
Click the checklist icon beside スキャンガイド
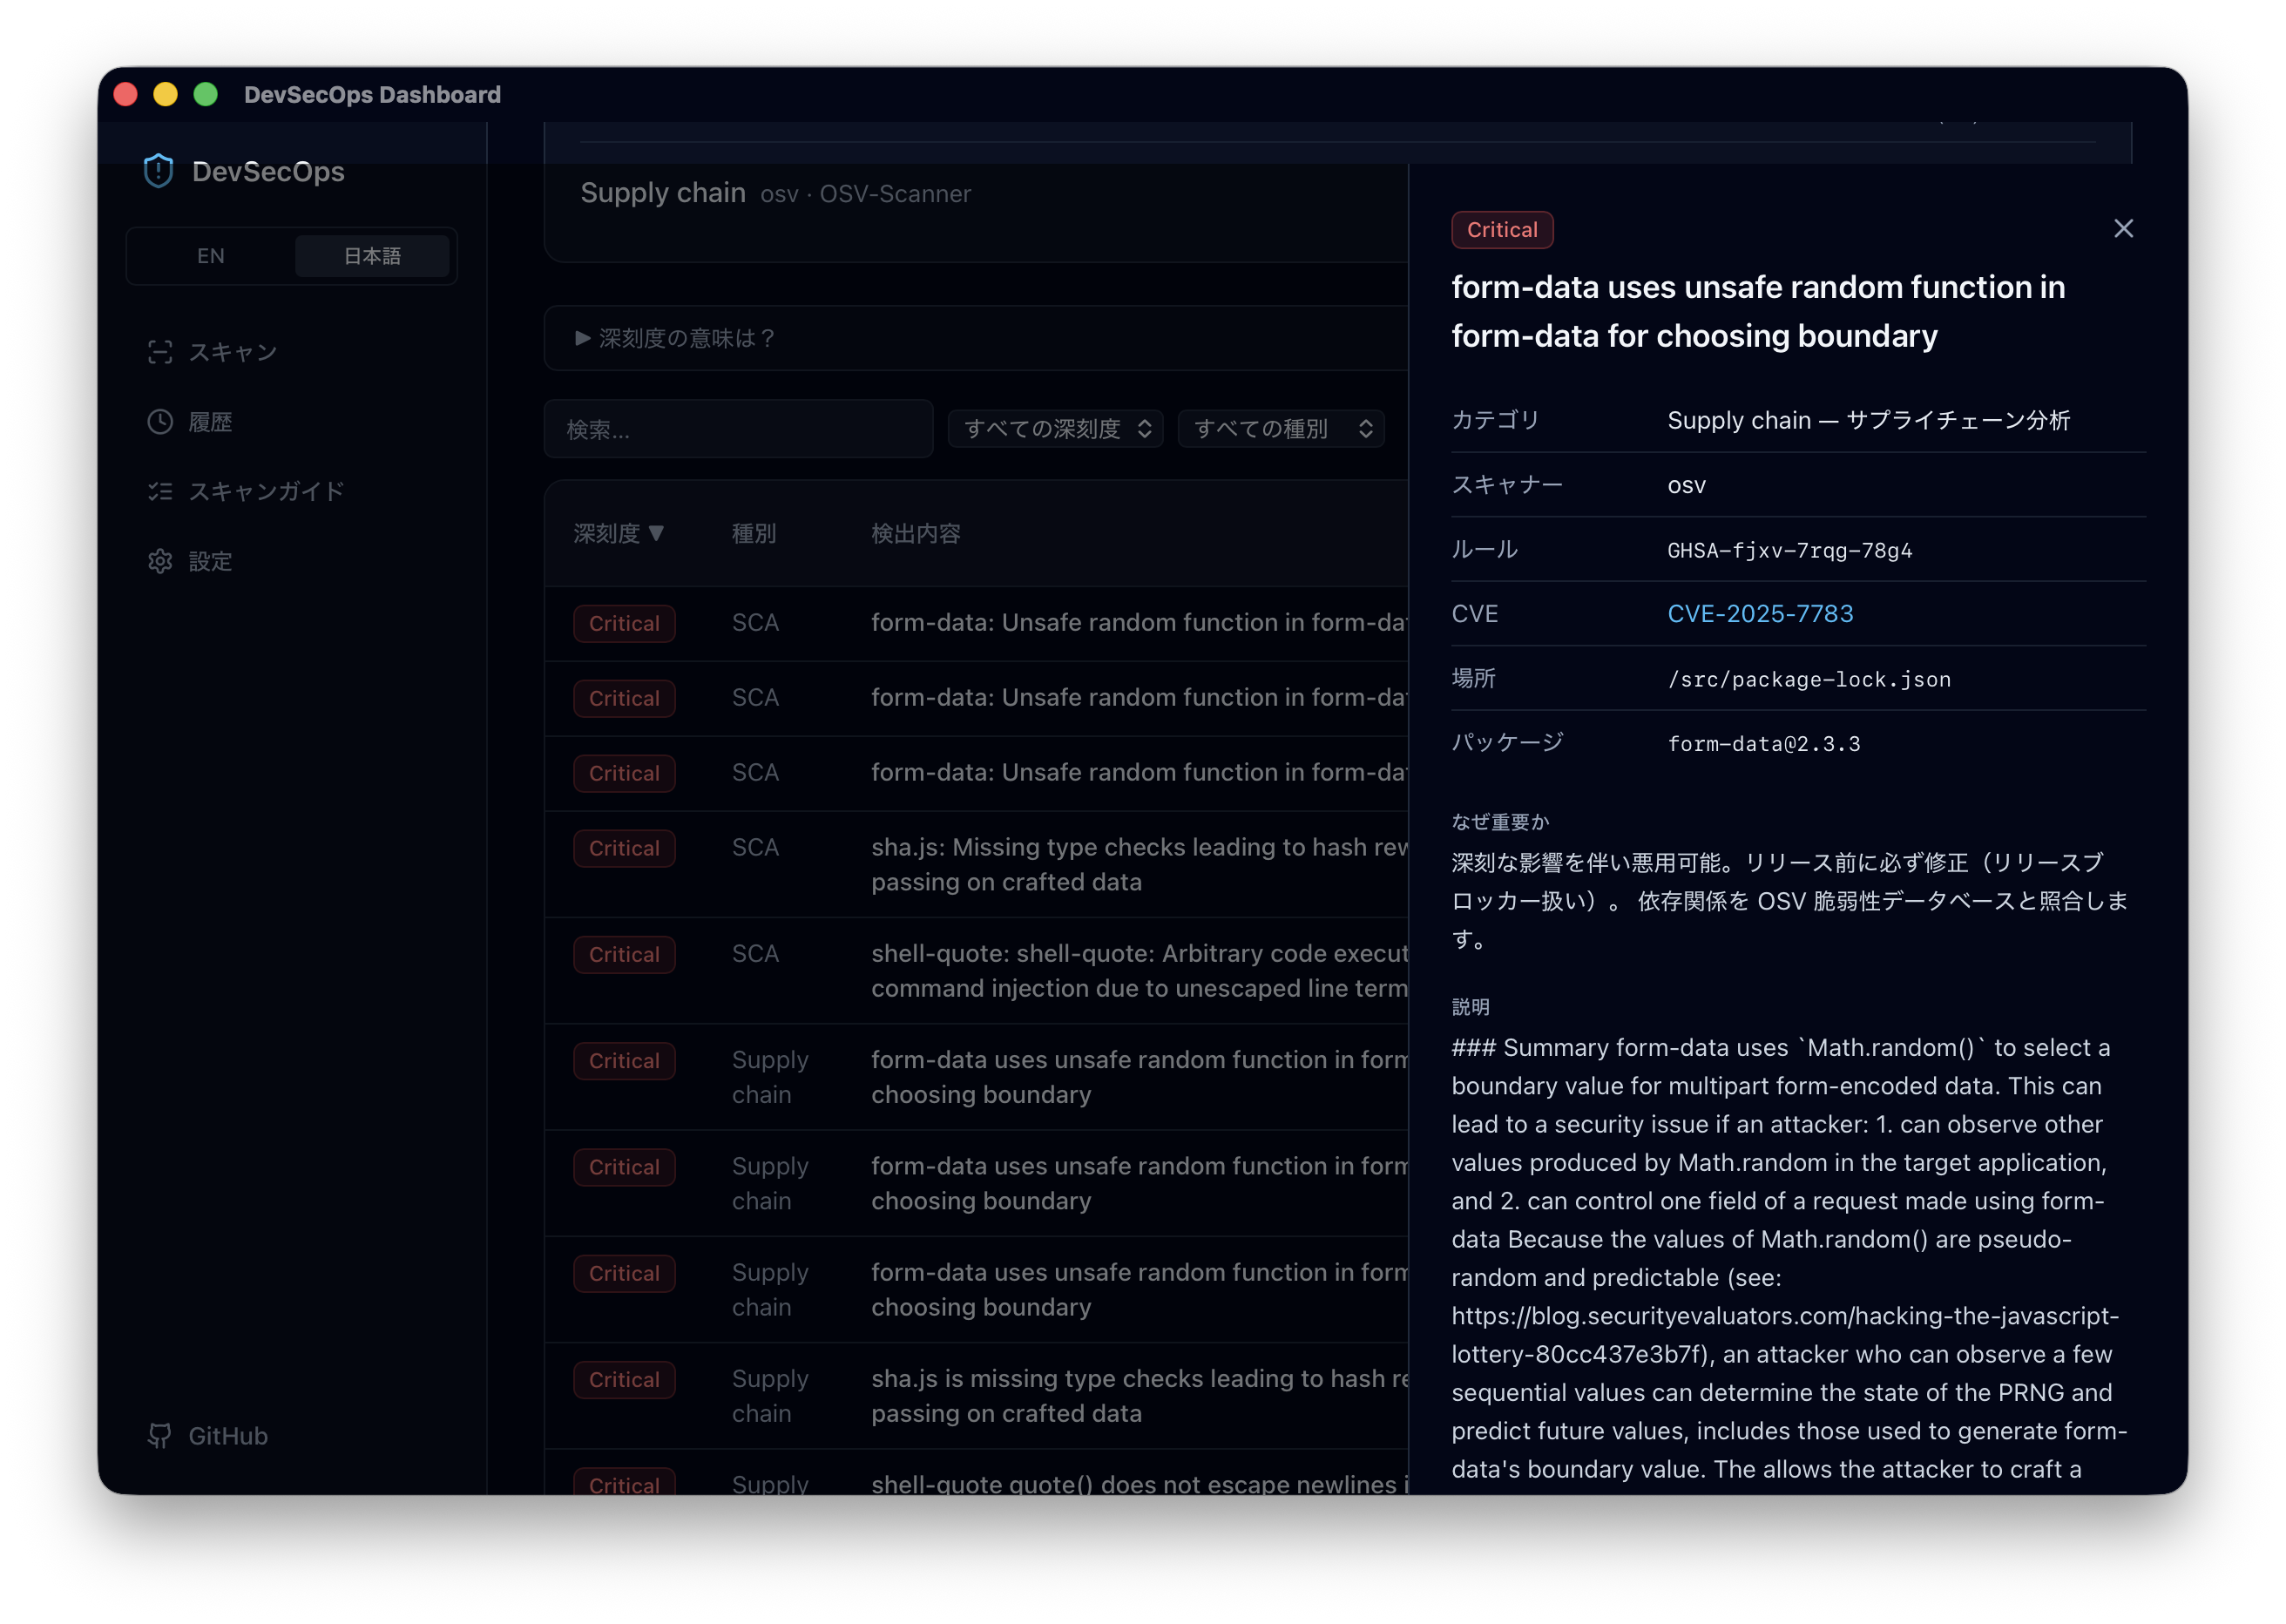(x=160, y=491)
